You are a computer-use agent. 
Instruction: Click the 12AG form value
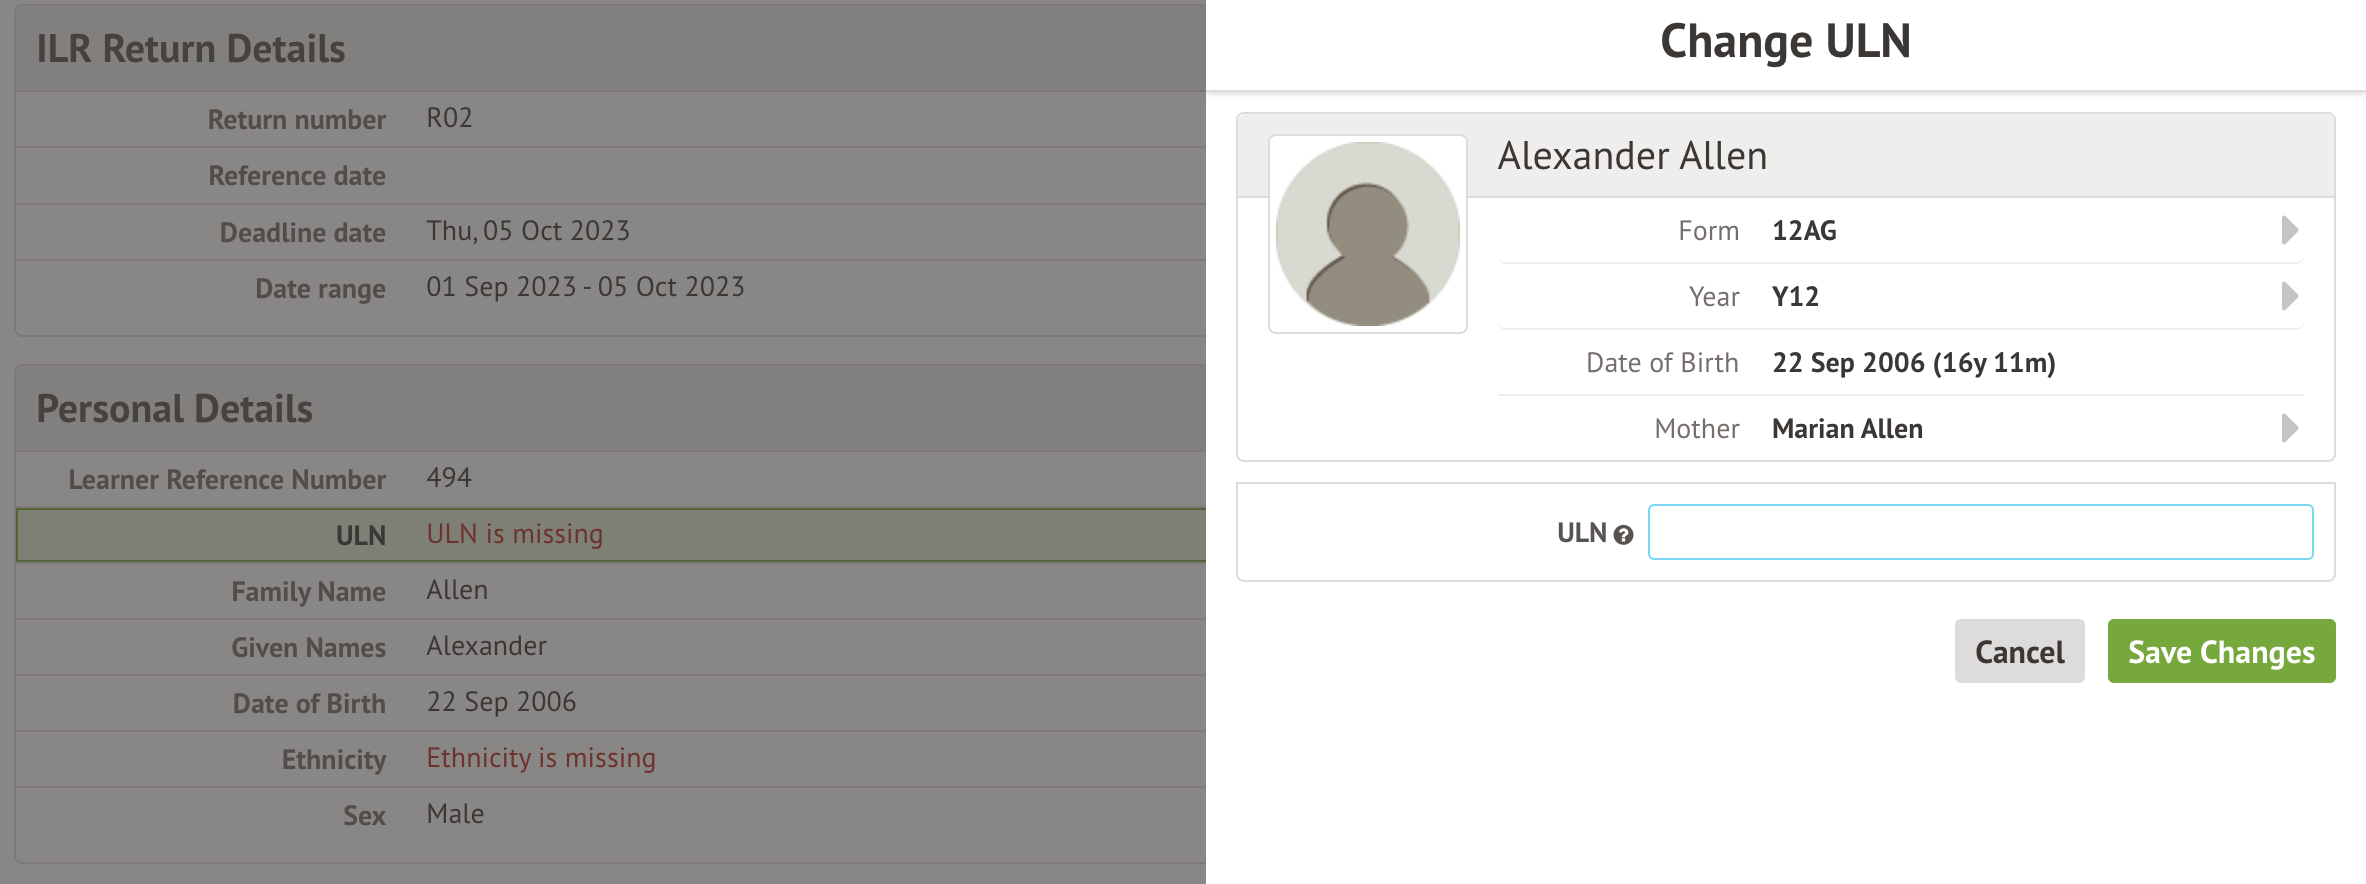pyautogui.click(x=1804, y=231)
